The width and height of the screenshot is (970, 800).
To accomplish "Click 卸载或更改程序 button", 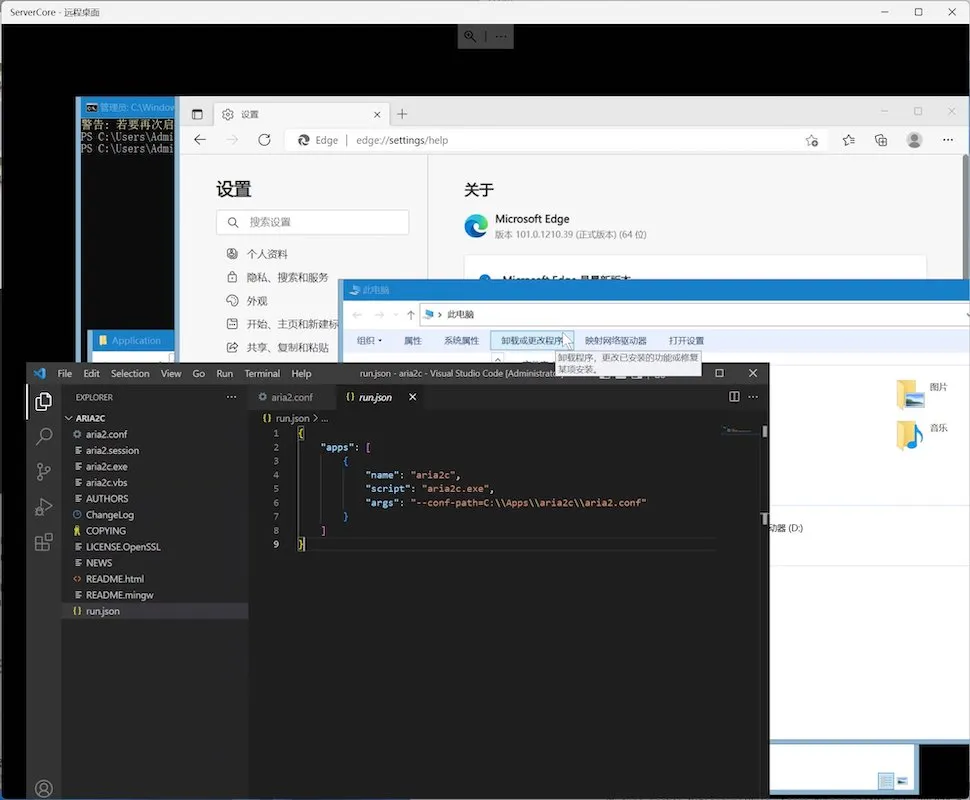I will [x=531, y=341].
